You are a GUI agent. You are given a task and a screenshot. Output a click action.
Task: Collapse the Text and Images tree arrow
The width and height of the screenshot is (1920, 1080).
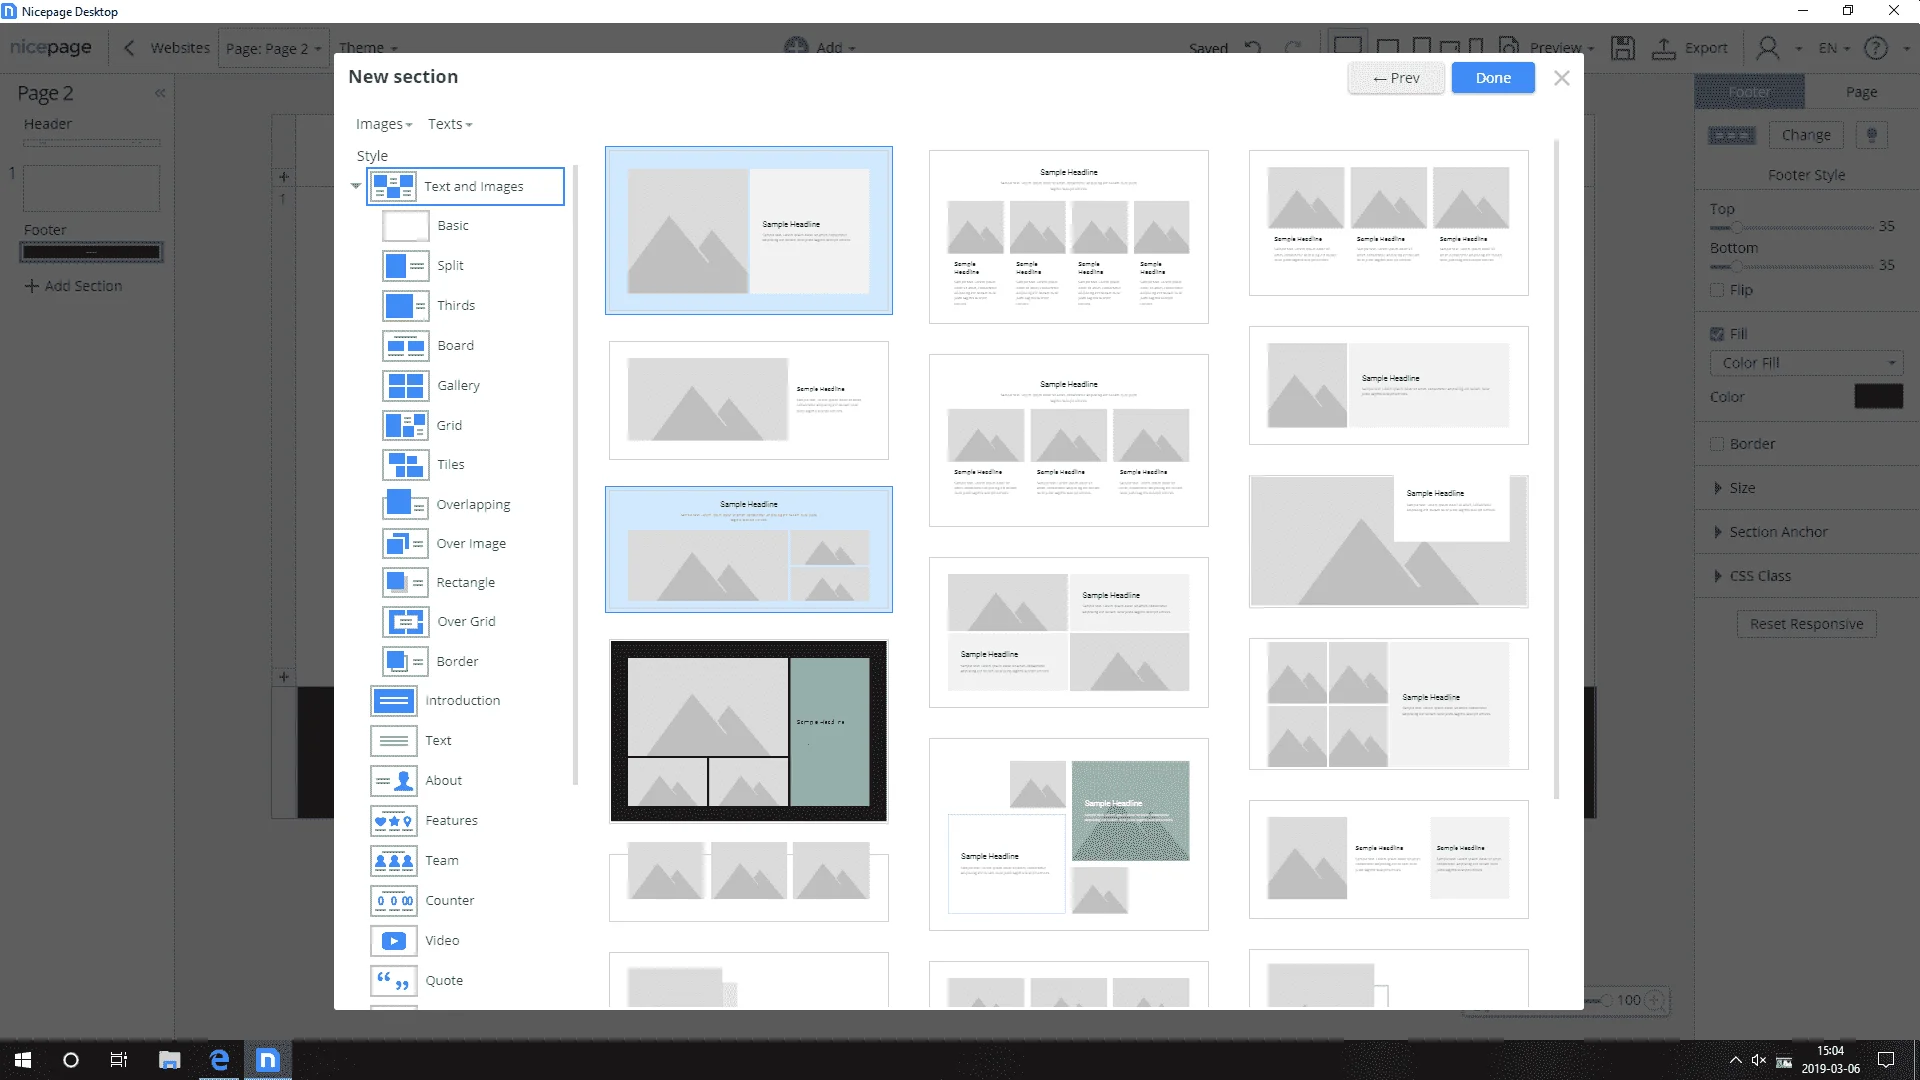point(356,186)
